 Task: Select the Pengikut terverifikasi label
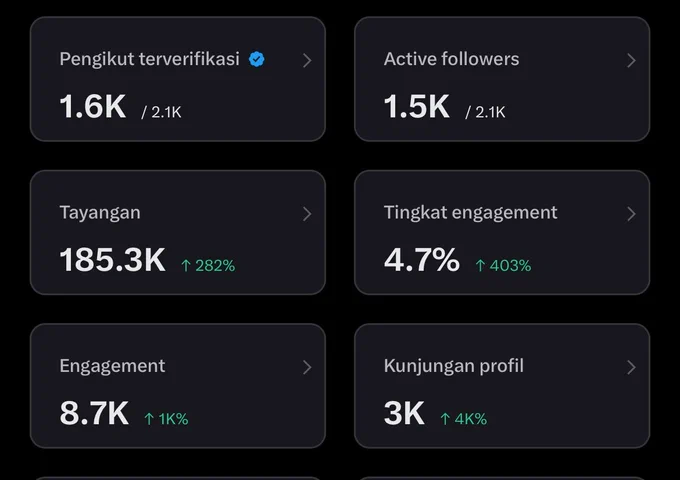coord(149,59)
